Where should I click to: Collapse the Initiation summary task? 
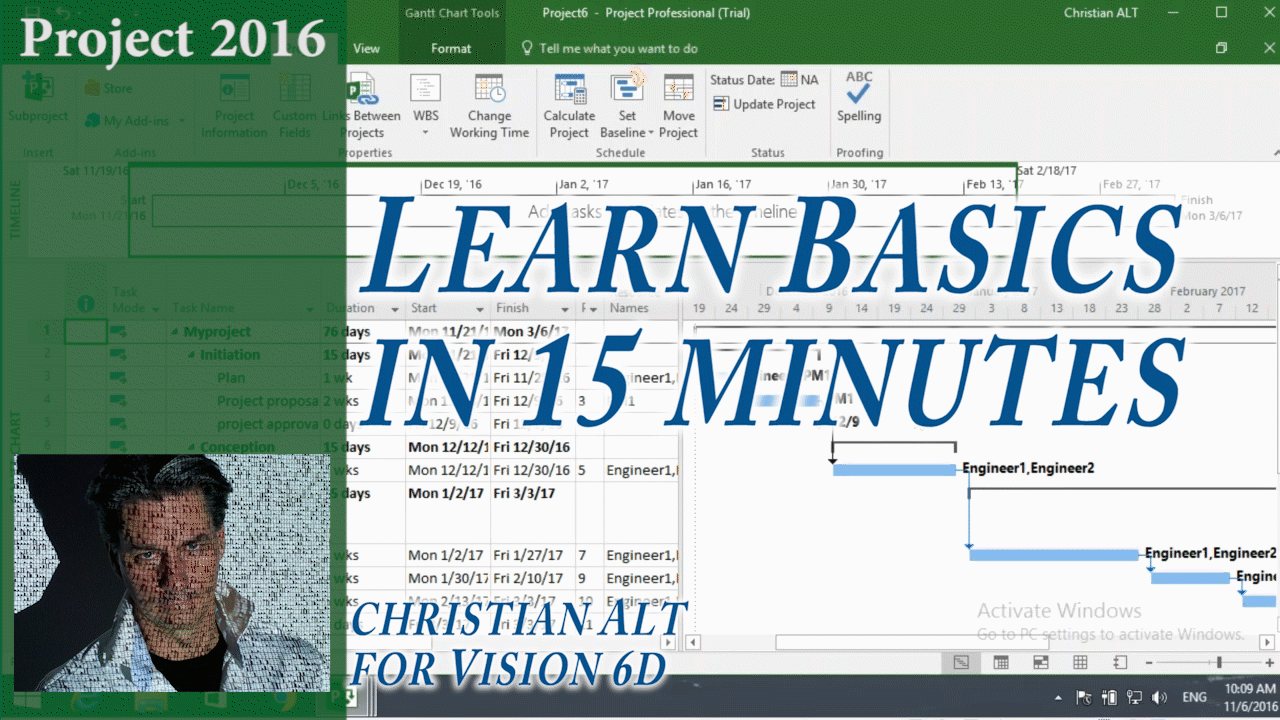(192, 355)
